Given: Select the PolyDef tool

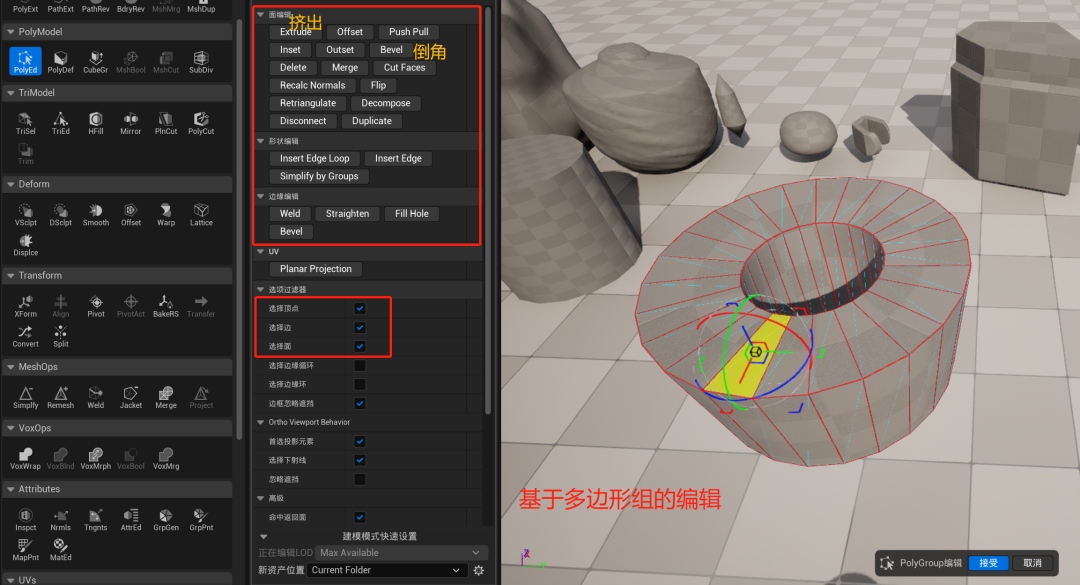Looking at the screenshot, I should point(61,61).
